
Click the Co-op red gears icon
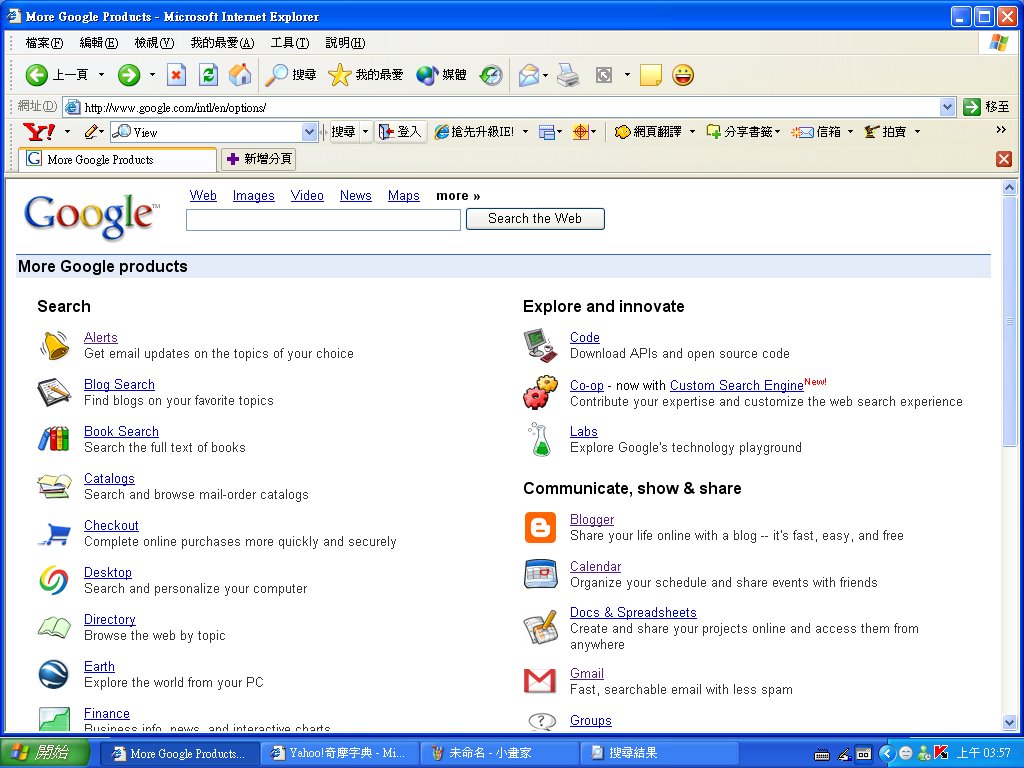click(x=541, y=392)
